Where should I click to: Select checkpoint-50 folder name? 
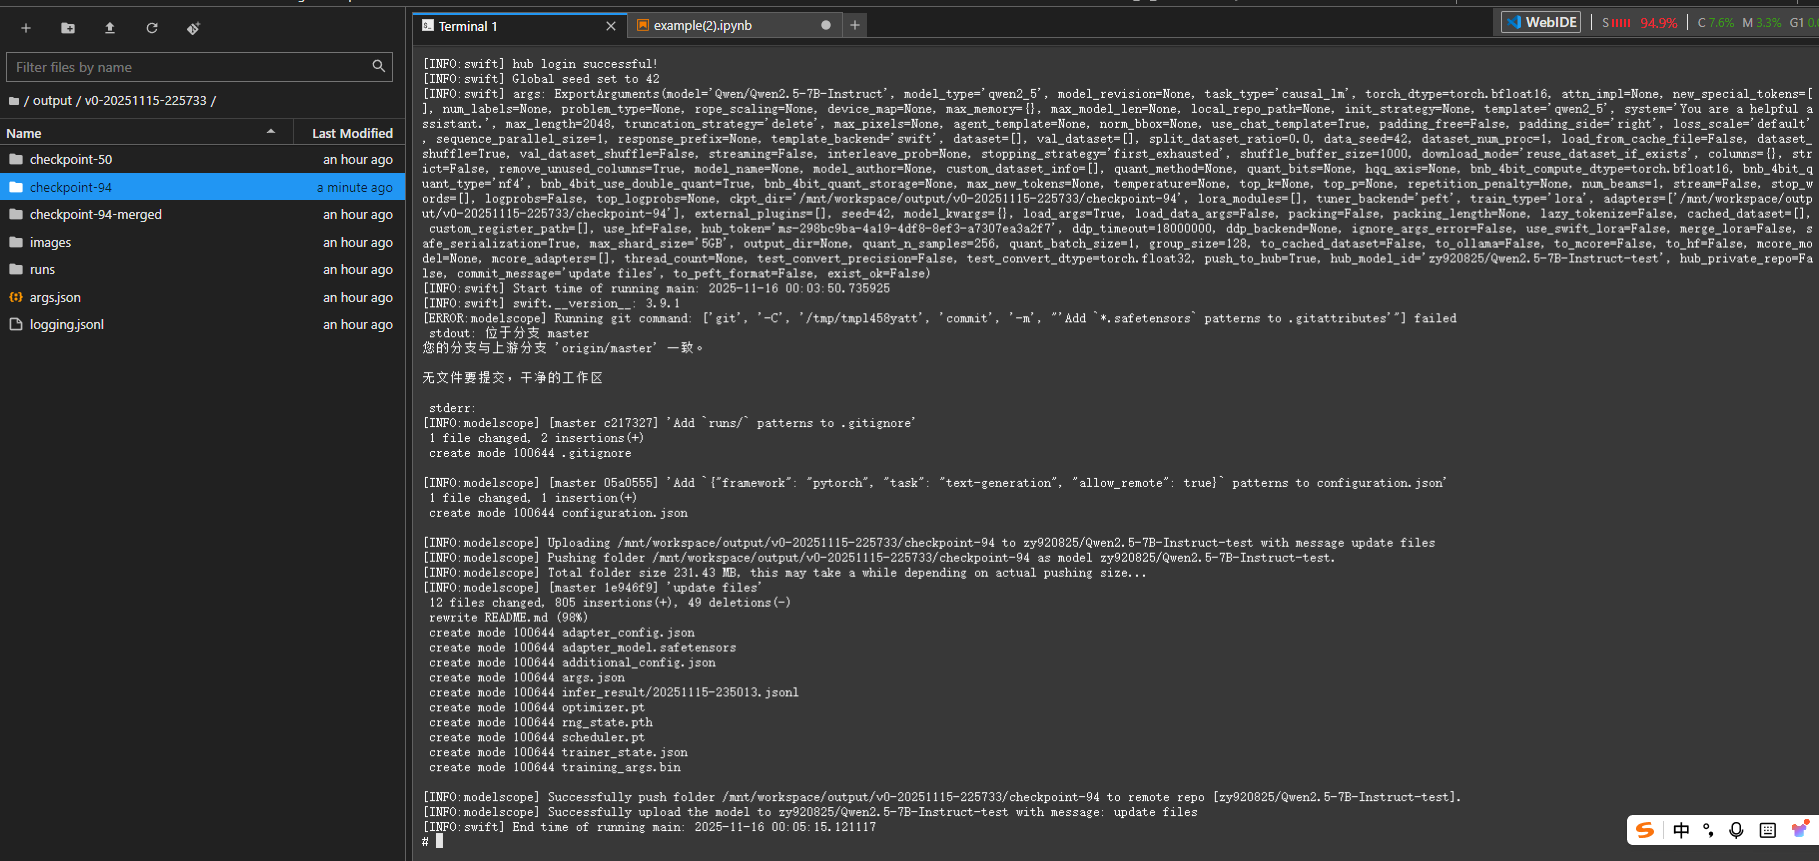click(x=71, y=159)
